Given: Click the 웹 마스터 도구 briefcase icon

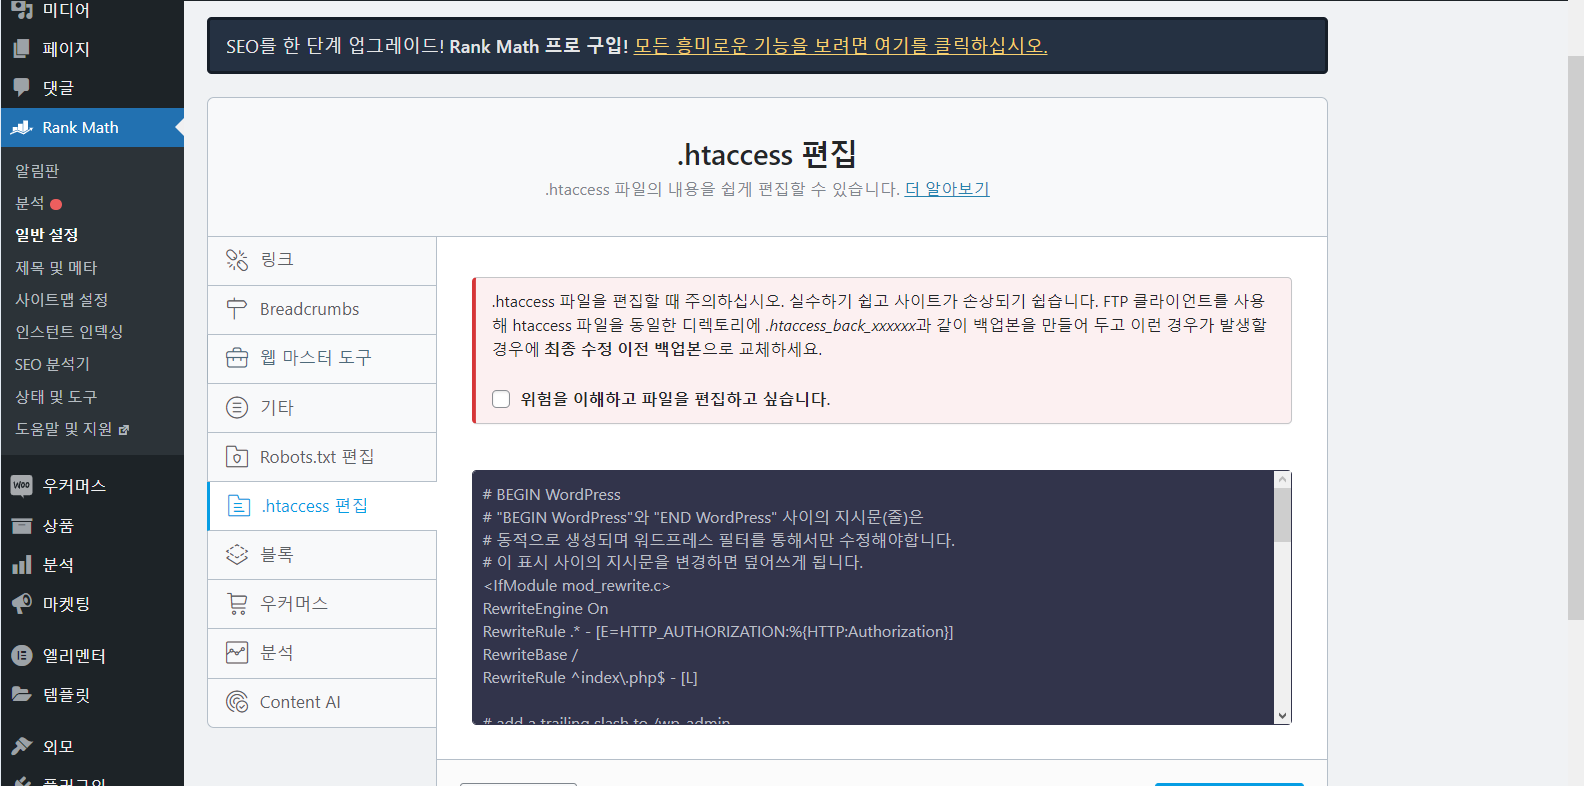Looking at the screenshot, I should (237, 358).
